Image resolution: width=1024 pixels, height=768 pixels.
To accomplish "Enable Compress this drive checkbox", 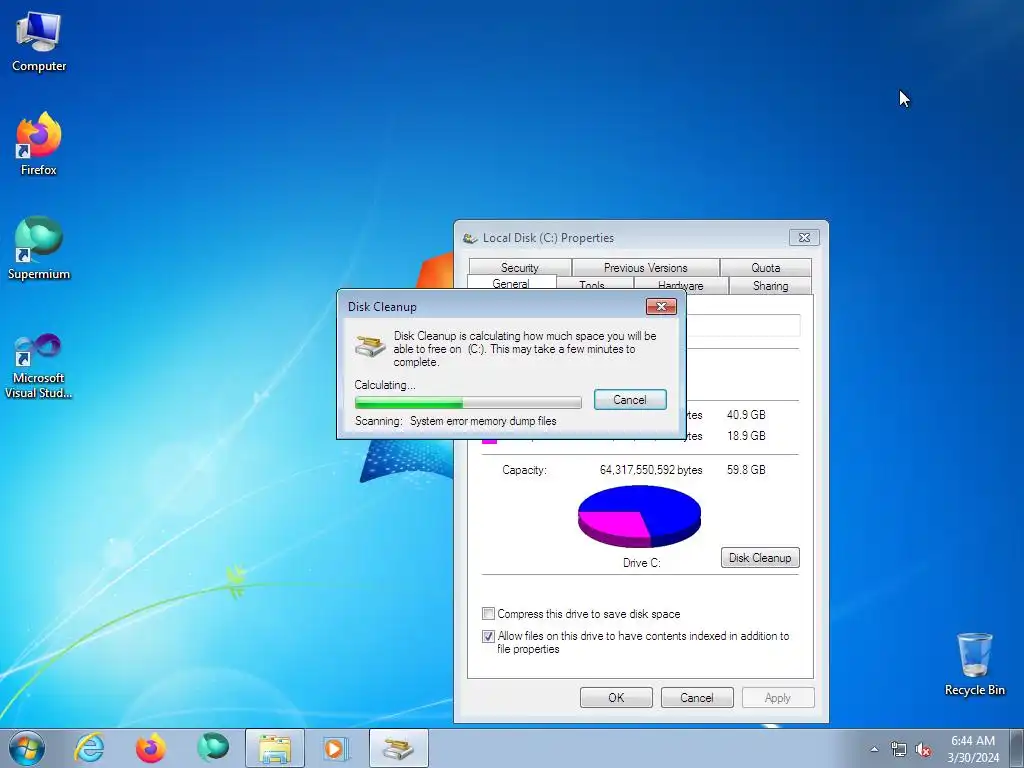I will click(x=488, y=613).
